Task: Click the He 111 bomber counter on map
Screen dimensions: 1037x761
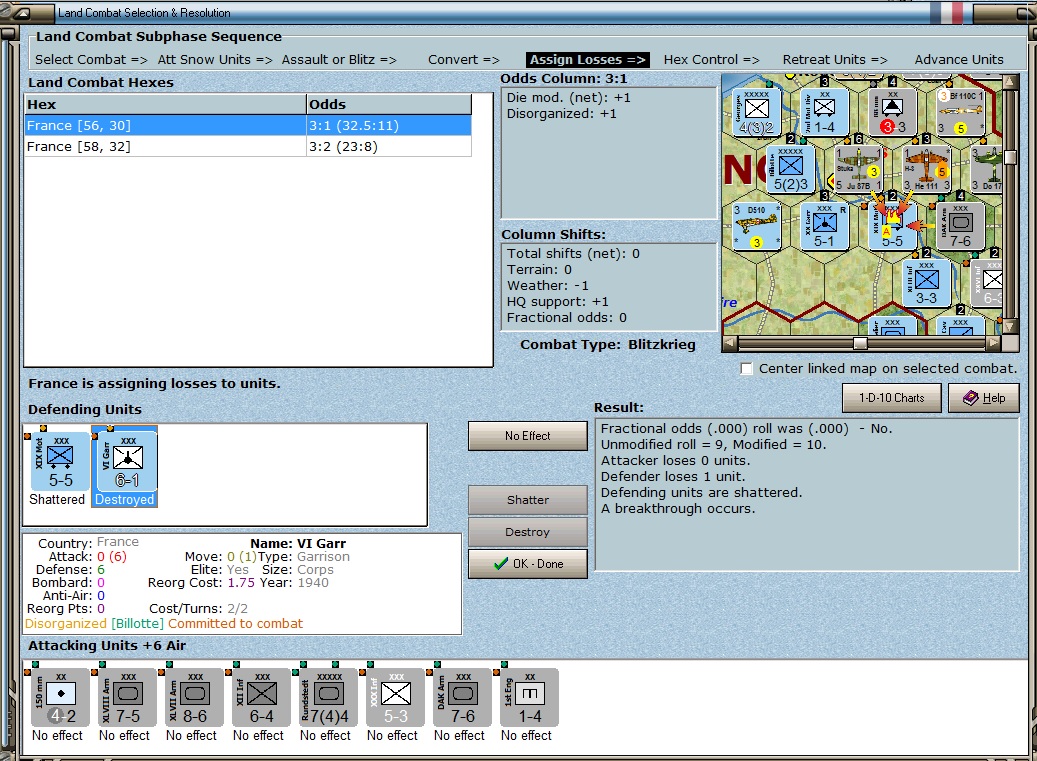Action: pos(927,169)
